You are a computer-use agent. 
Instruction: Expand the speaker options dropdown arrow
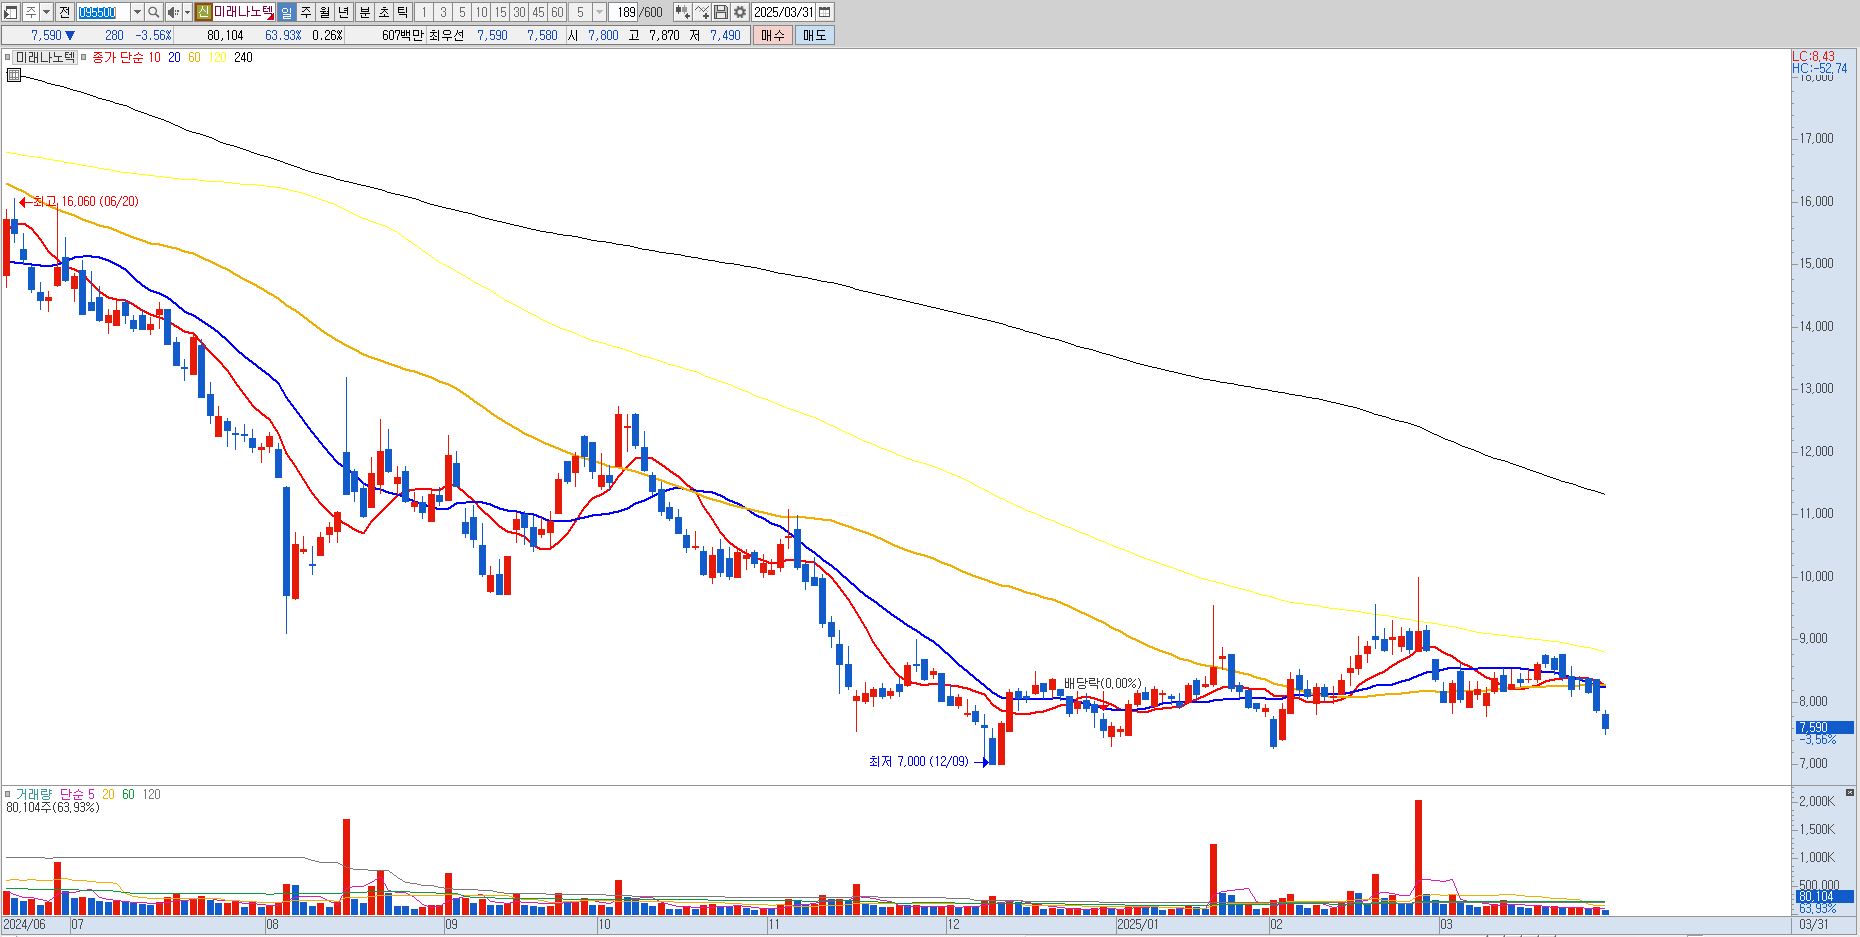[187, 12]
